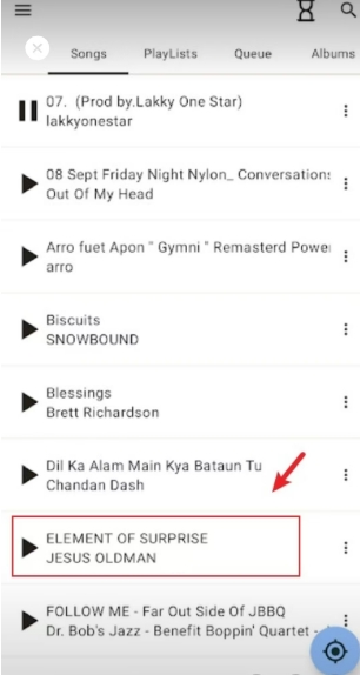Play ELEMENT OF SURPRISE track

(29, 548)
